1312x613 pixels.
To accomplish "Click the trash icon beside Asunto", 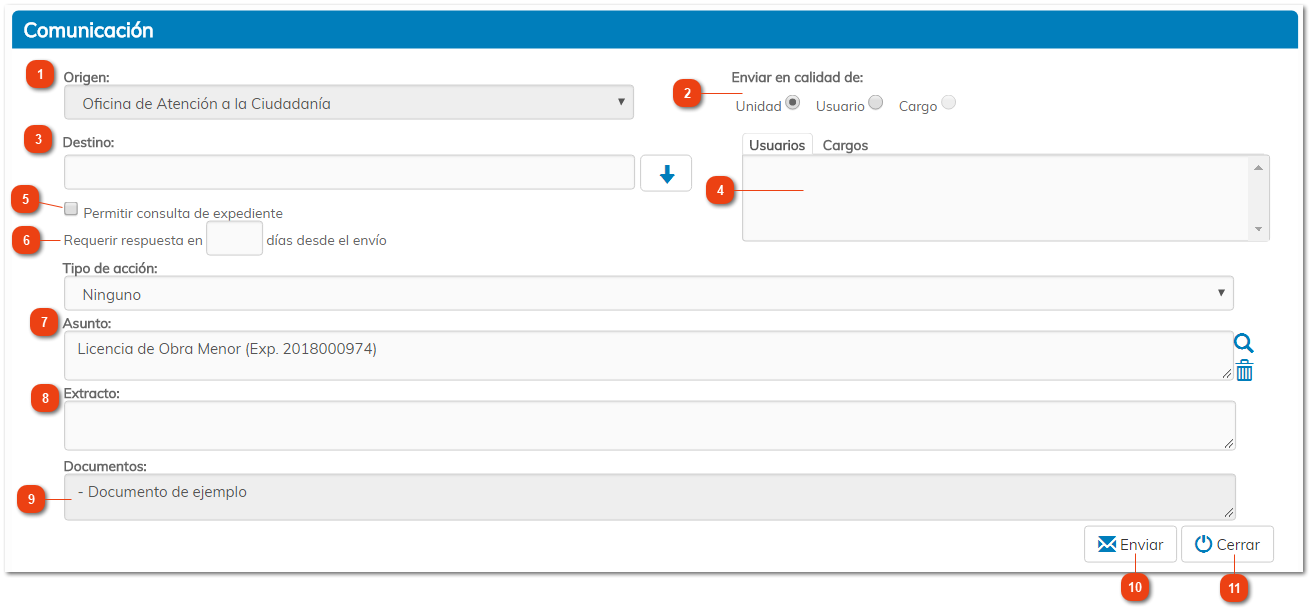I will coord(1244,371).
